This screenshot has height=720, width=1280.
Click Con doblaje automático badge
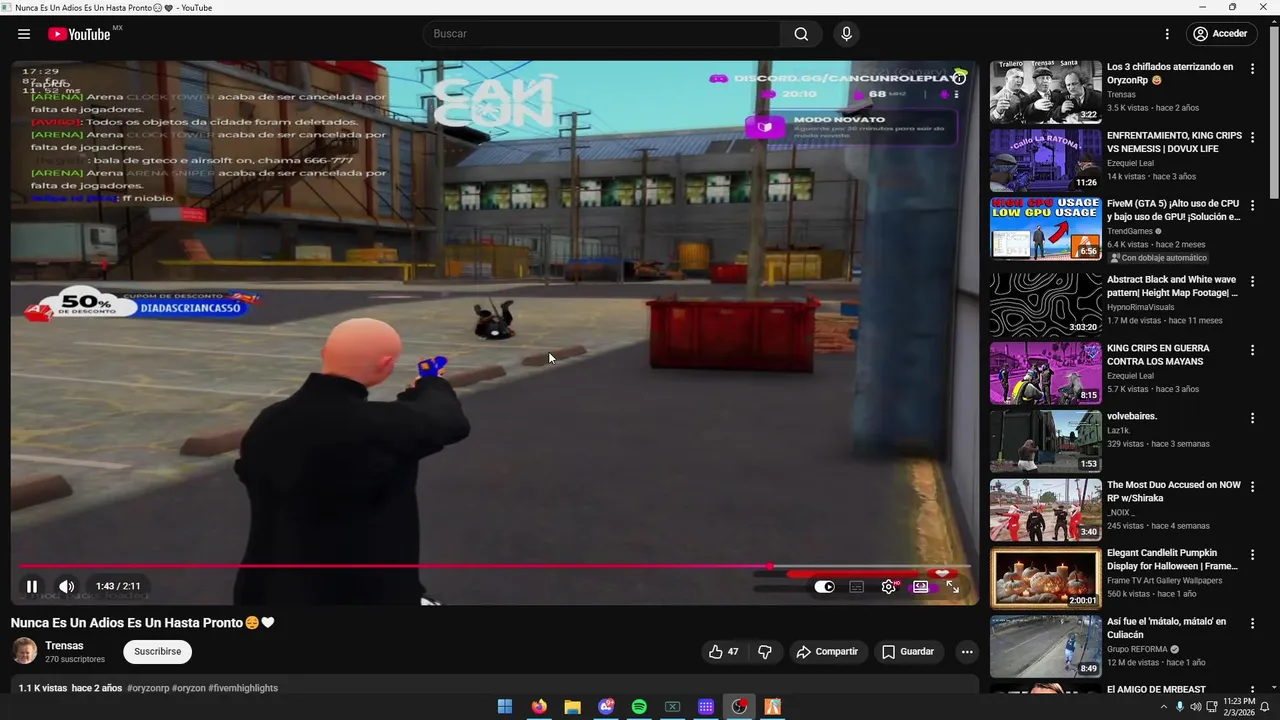click(1158, 258)
